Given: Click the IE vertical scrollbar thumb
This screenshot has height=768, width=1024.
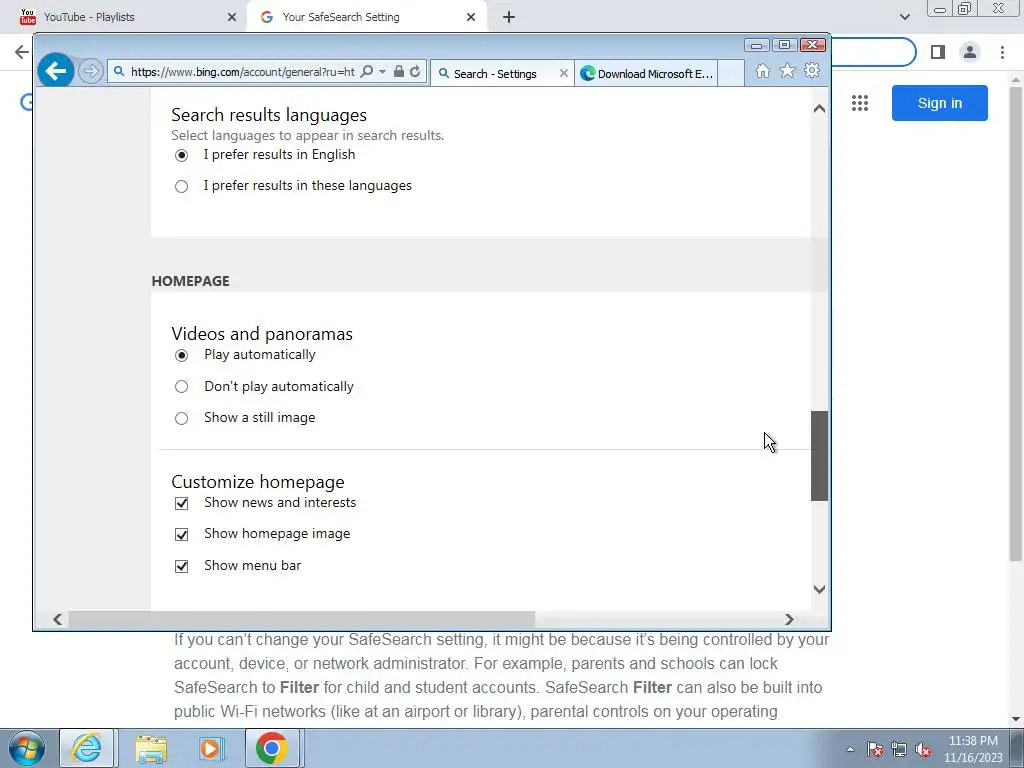Looking at the screenshot, I should point(820,456).
